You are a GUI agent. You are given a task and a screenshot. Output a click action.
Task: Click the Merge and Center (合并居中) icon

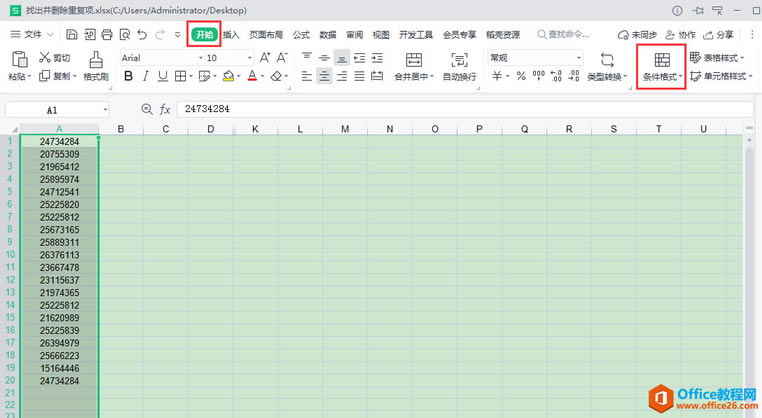[x=414, y=60]
